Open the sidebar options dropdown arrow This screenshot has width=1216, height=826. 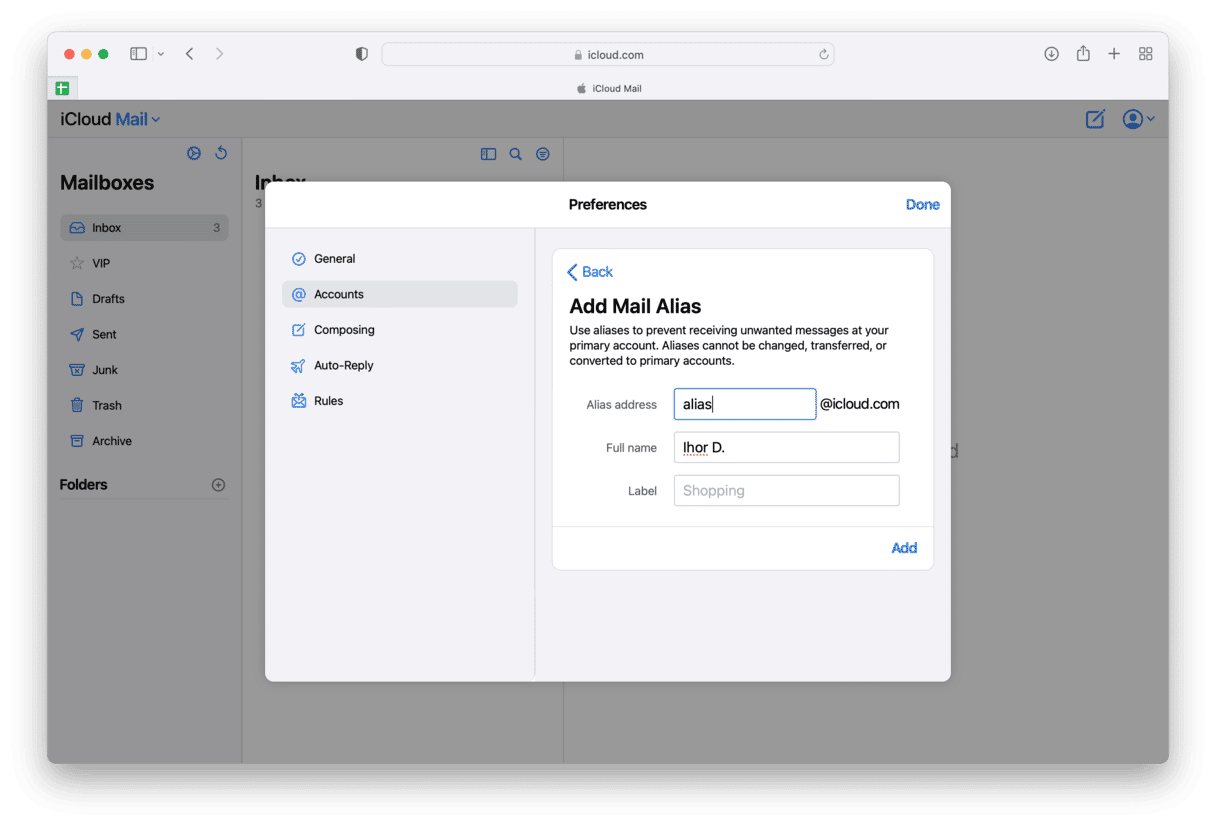click(160, 54)
